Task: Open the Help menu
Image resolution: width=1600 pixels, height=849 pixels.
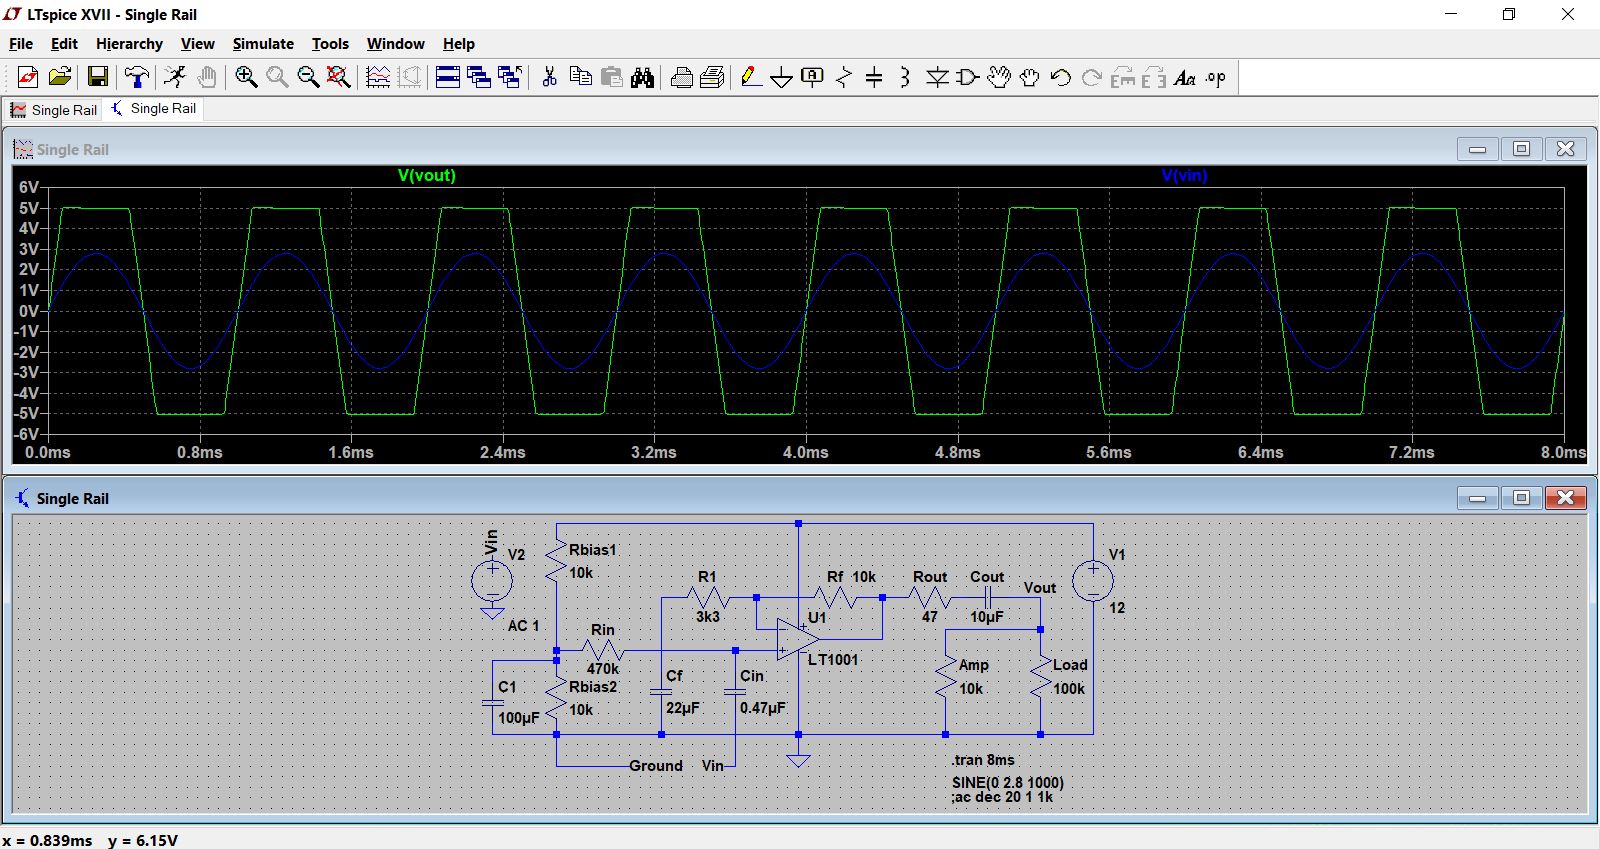Action: [x=459, y=44]
